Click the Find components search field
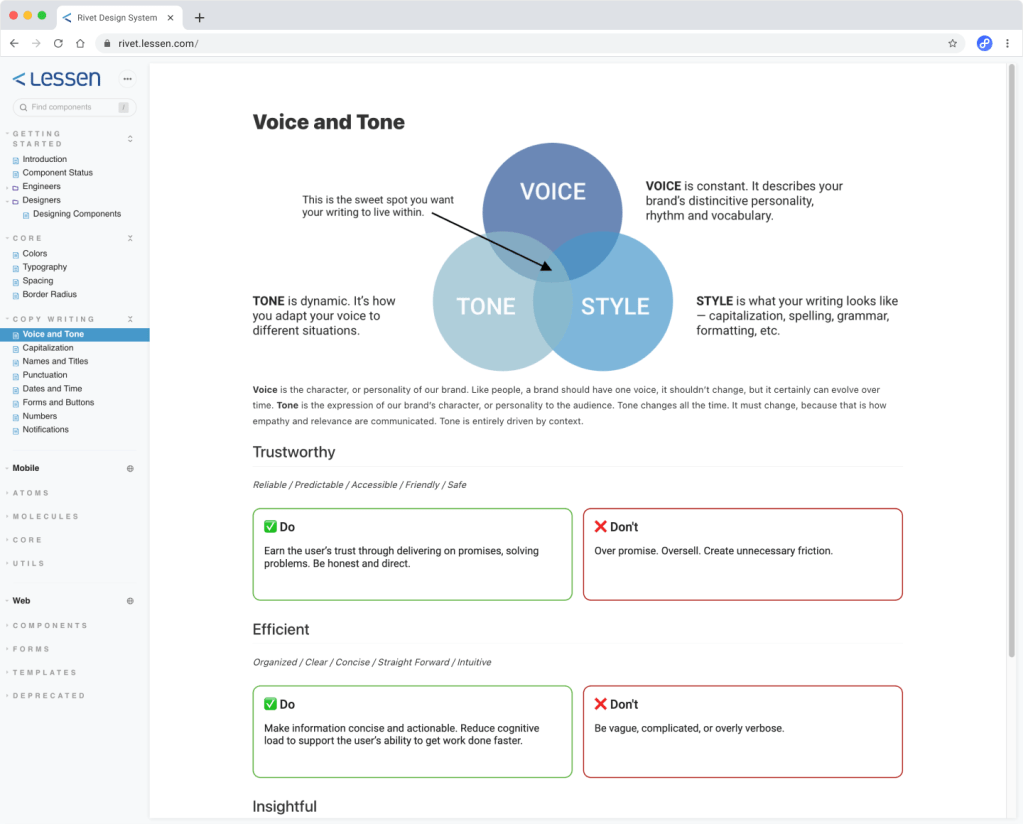Image resolution: width=1023 pixels, height=824 pixels. 70,107
